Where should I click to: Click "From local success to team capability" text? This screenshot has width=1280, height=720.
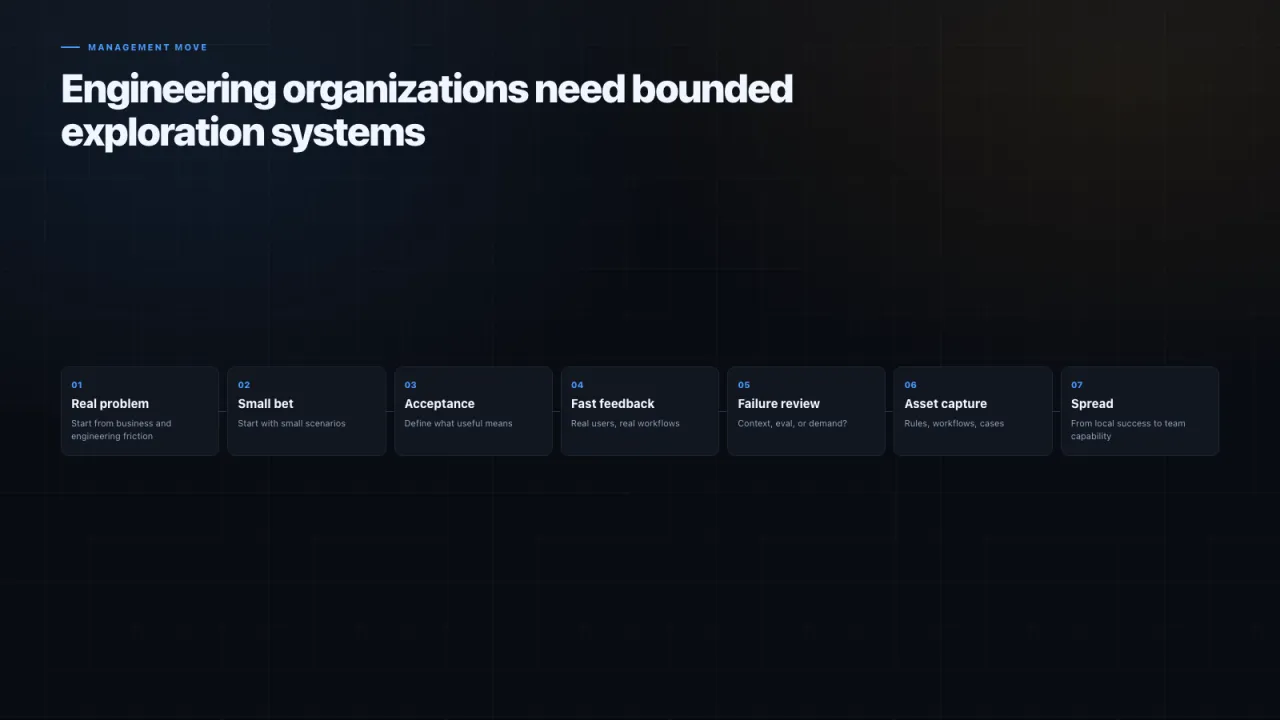[x=1128, y=430]
